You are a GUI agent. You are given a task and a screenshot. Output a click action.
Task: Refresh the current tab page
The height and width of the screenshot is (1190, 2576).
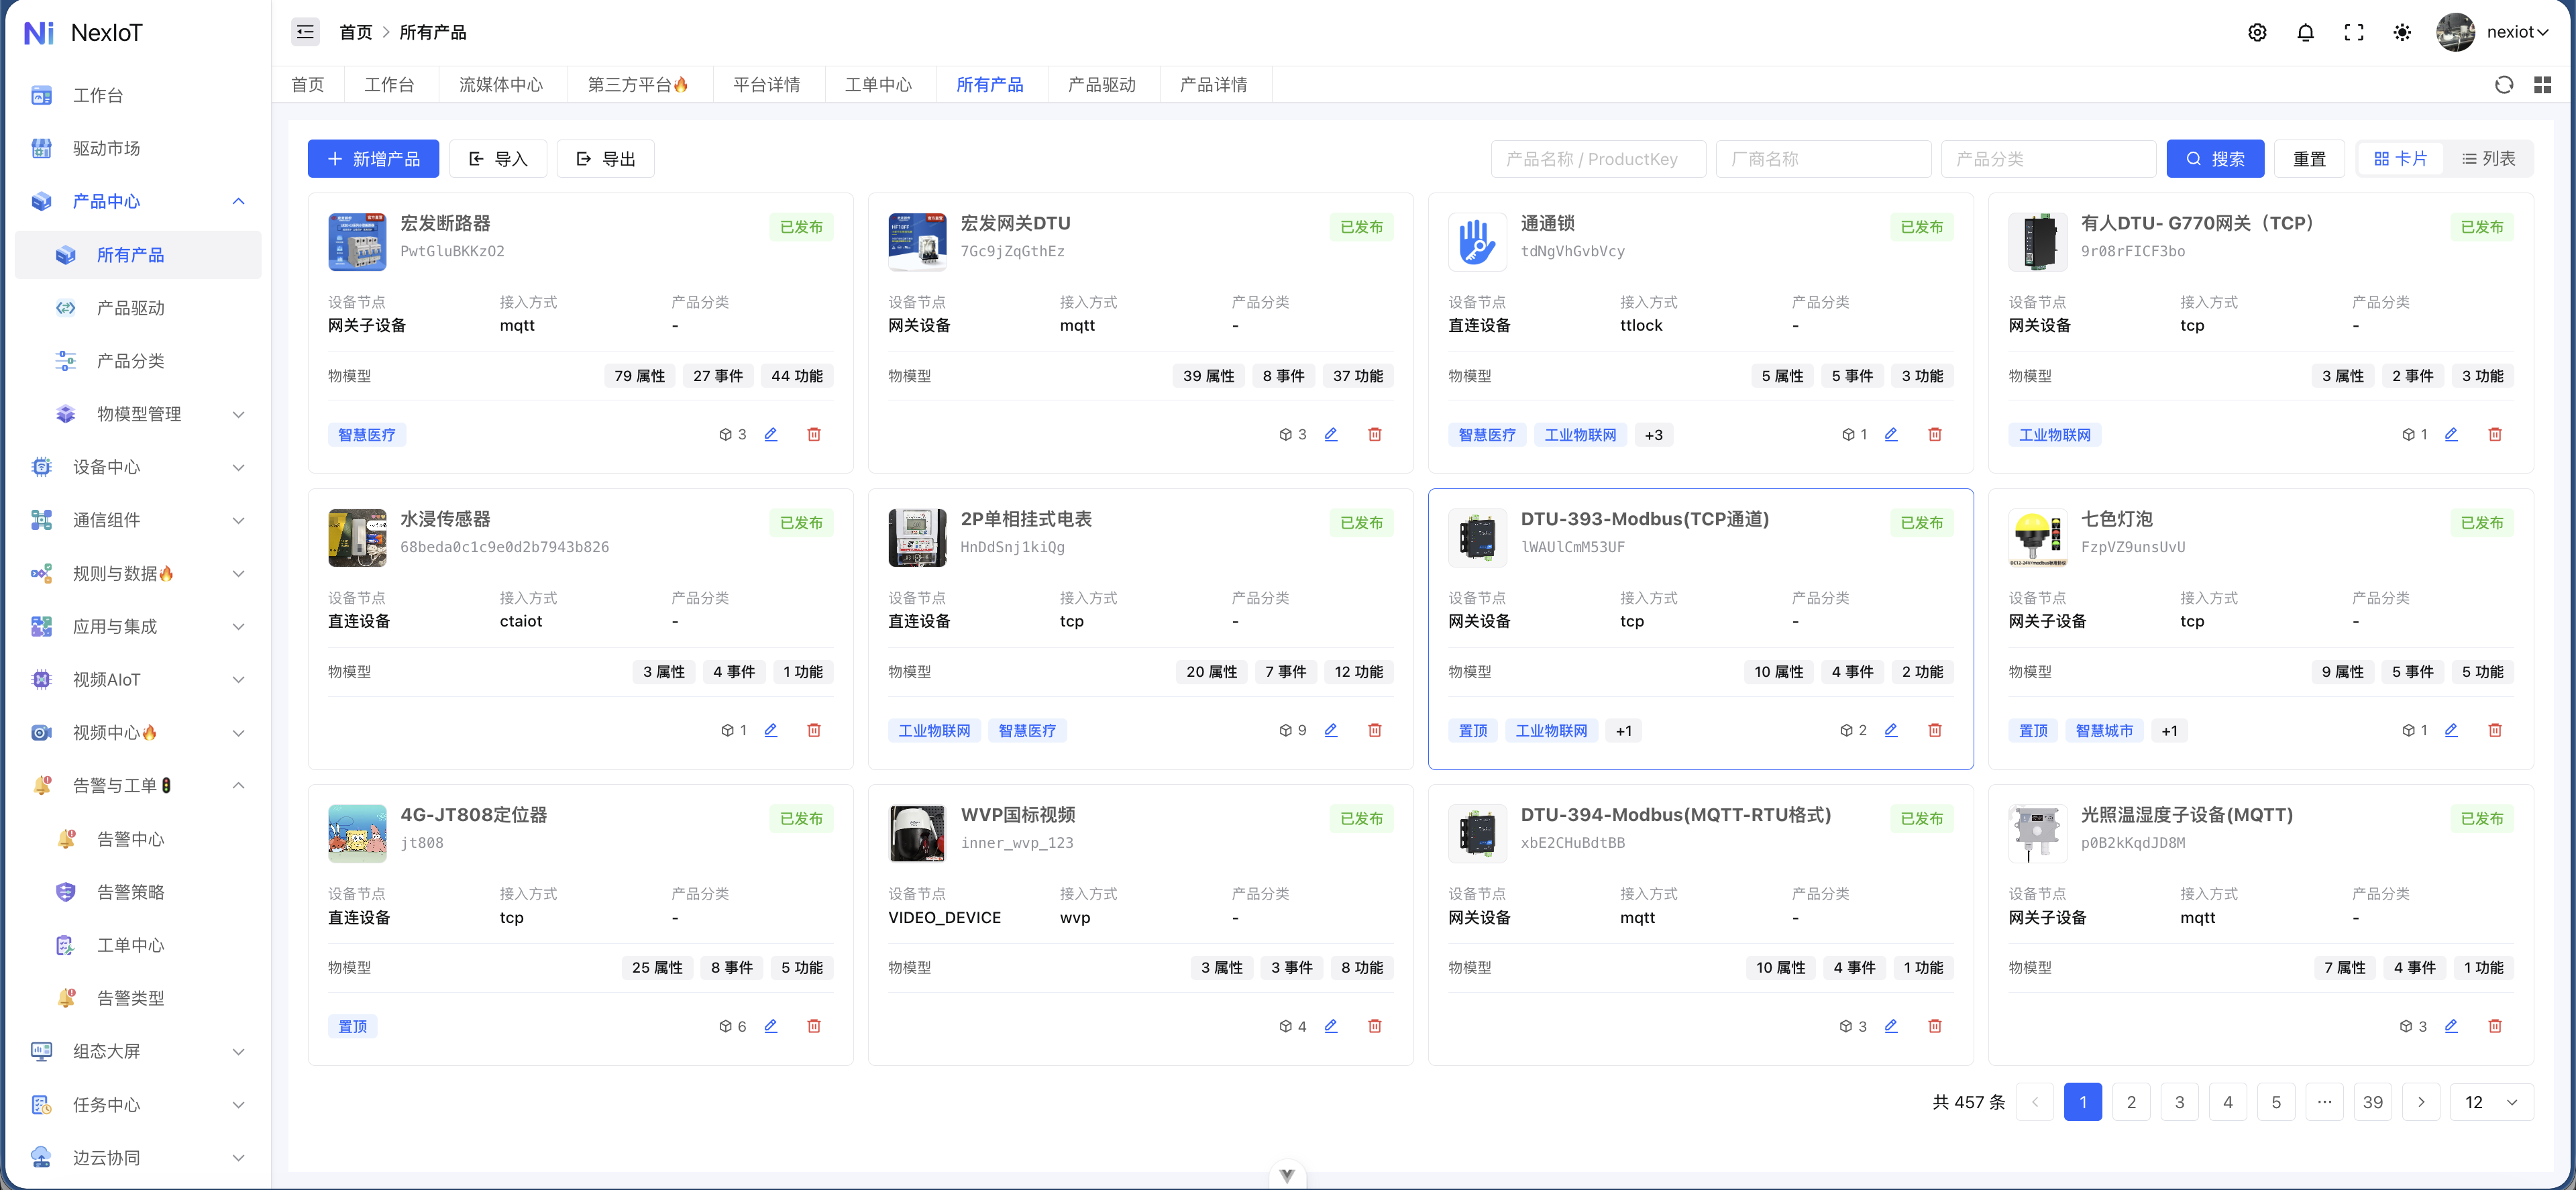point(2504,85)
